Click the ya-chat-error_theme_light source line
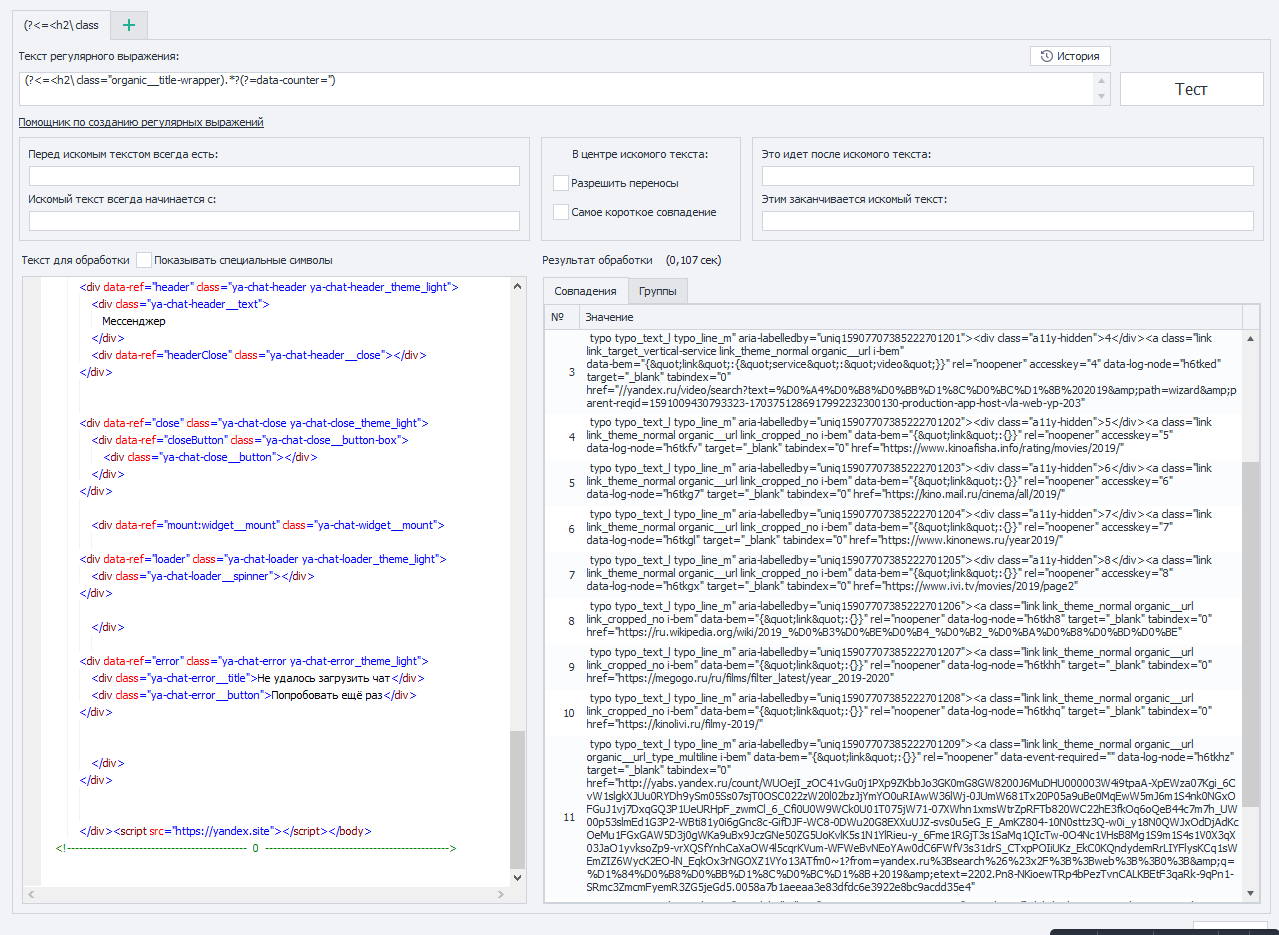Screen dimensions: 1279x935 pos(255,661)
